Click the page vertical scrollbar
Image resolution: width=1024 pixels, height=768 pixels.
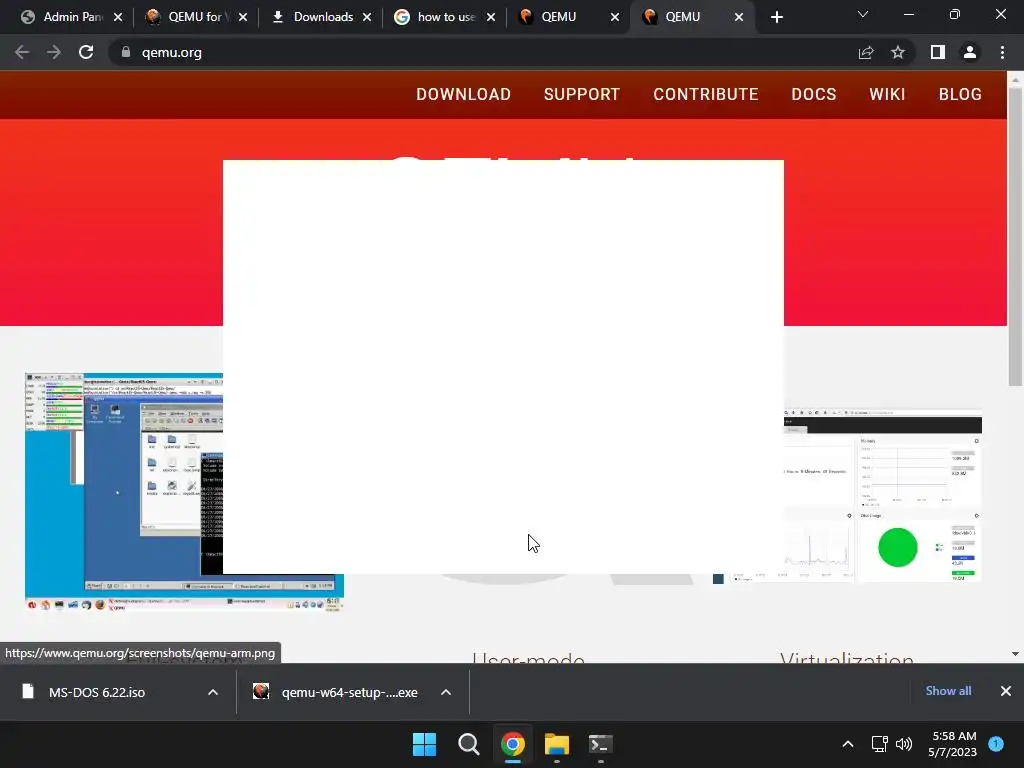(1015, 236)
